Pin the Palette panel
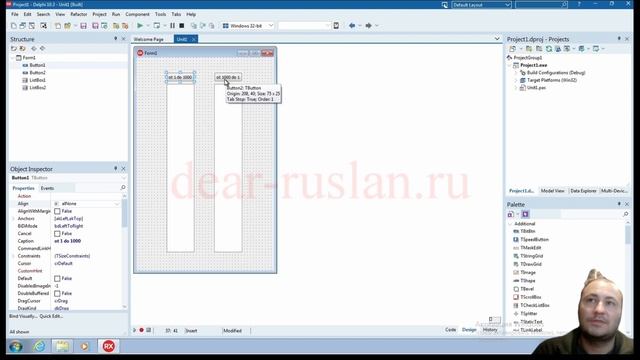This screenshot has width=640, height=360. pos(619,204)
